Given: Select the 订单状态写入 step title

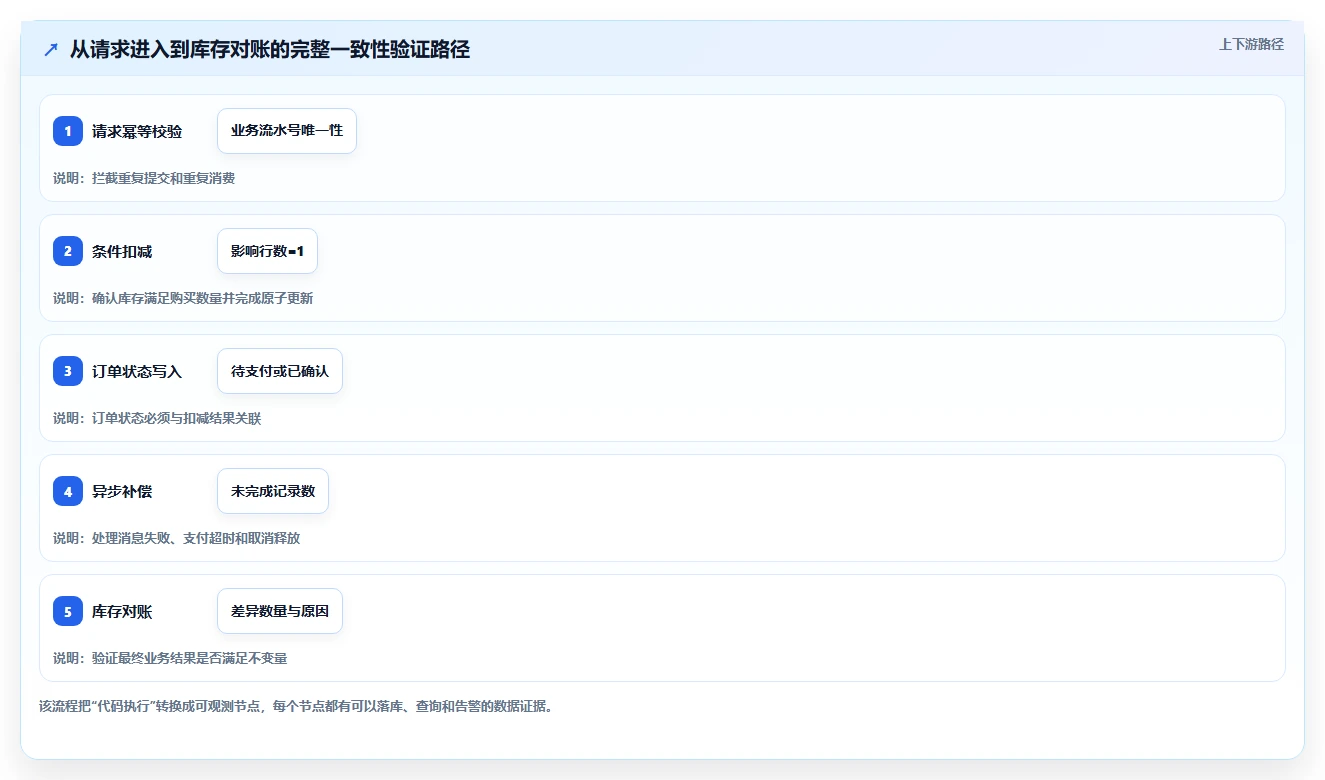Looking at the screenshot, I should (x=137, y=371).
